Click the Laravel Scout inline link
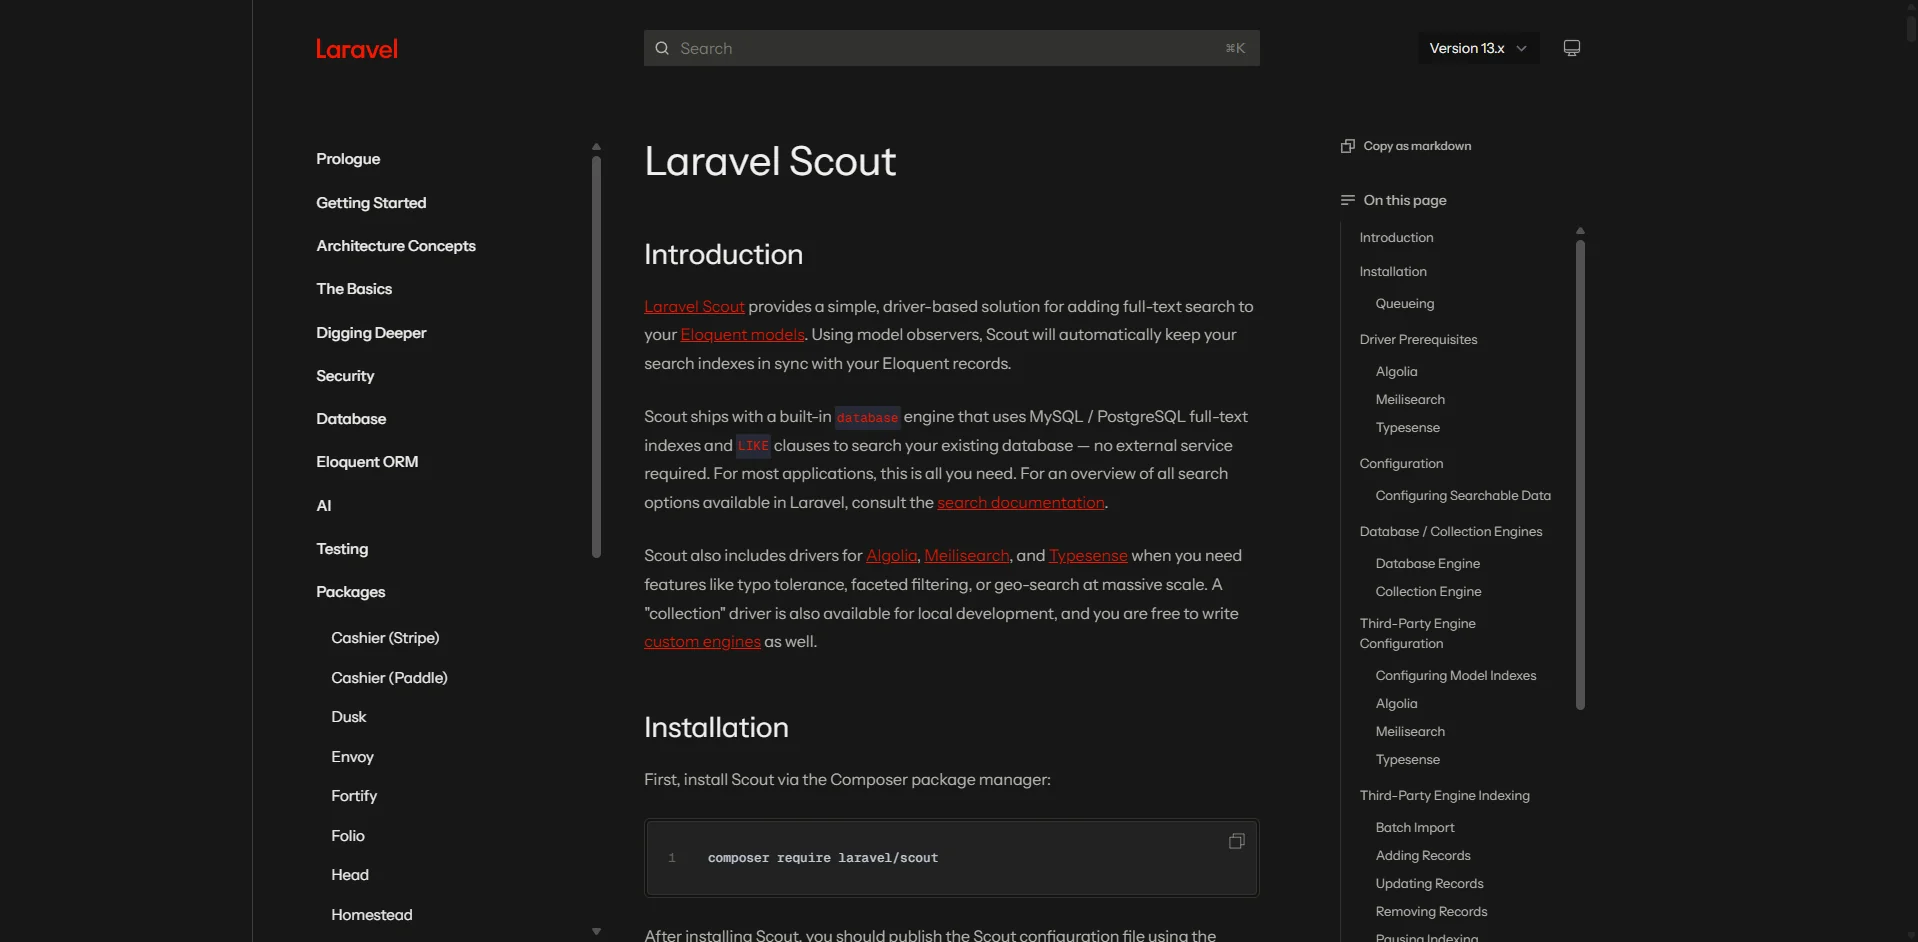 coord(694,307)
